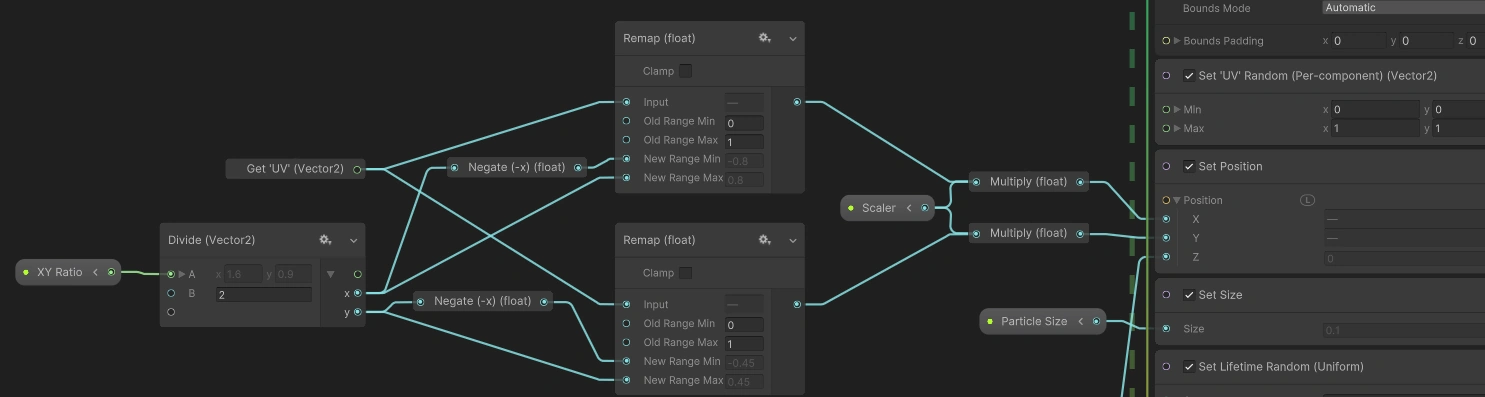Open the bottom Remap (float) node's settings gear
Screen dimensions: 1485x397
pyautogui.click(x=764, y=240)
